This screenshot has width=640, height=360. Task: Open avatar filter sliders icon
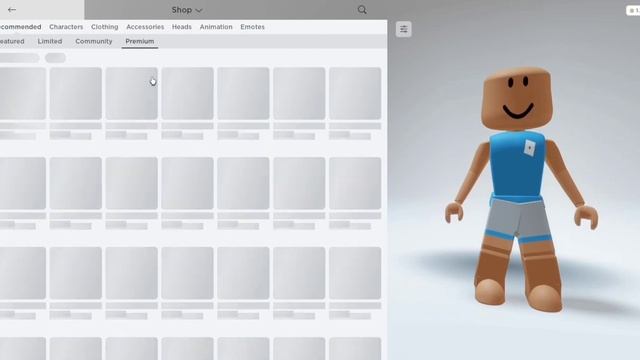pyautogui.click(x=403, y=29)
